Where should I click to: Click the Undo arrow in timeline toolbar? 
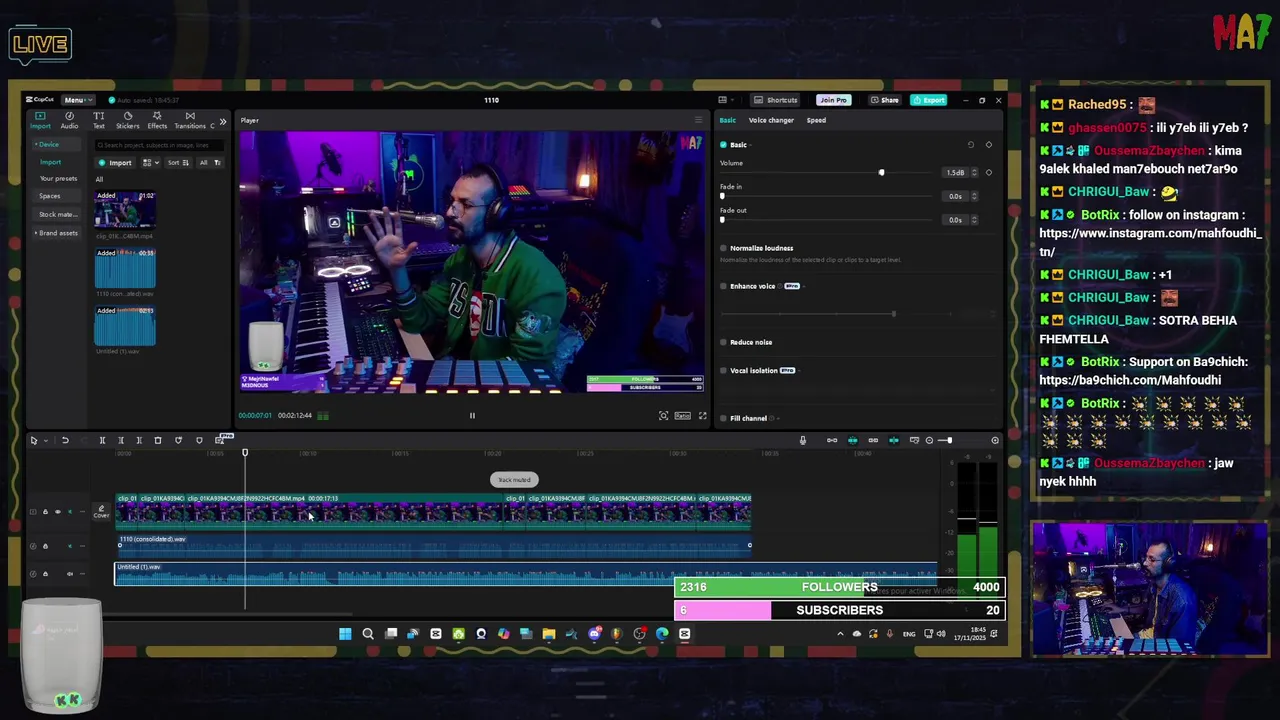point(65,440)
